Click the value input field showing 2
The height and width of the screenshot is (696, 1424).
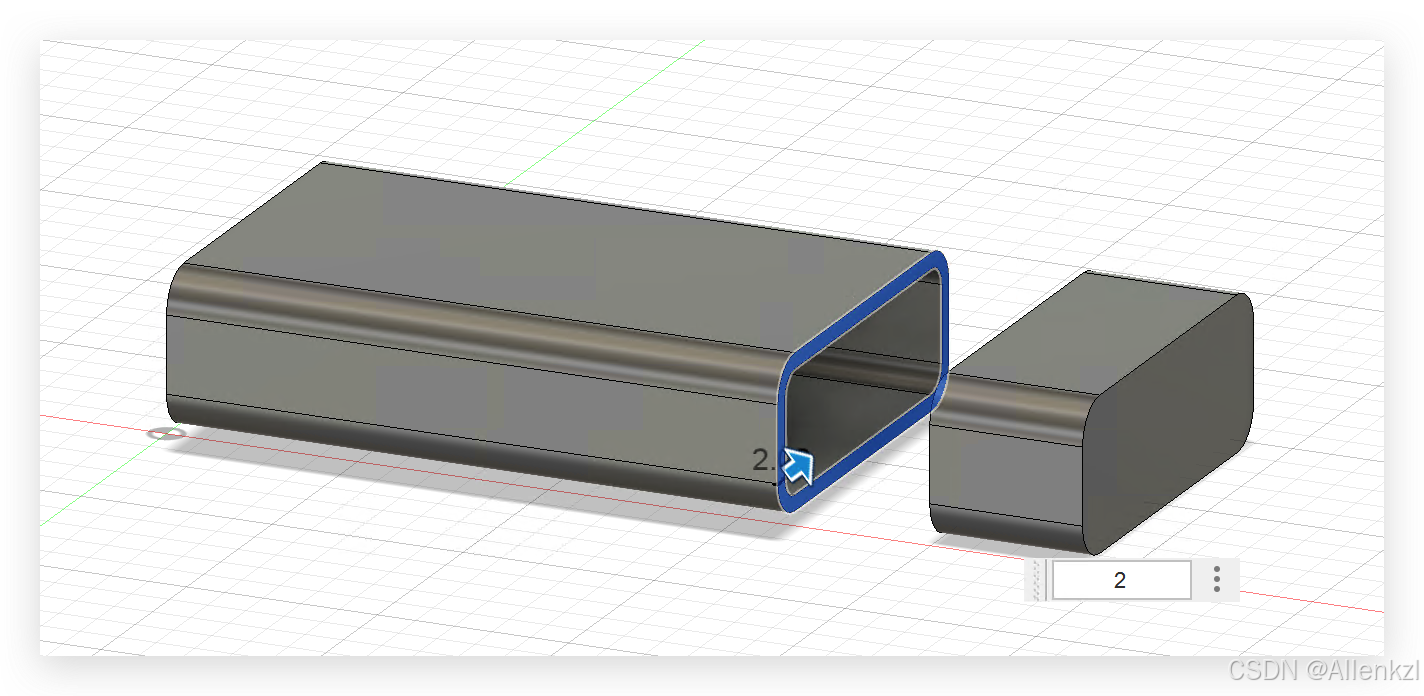click(x=1121, y=580)
